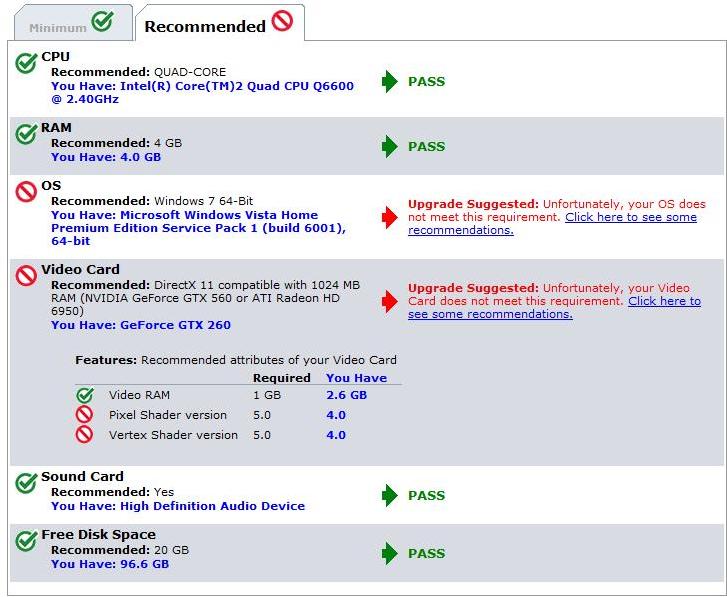Click the green check icon beside RAM

[x=26, y=134]
